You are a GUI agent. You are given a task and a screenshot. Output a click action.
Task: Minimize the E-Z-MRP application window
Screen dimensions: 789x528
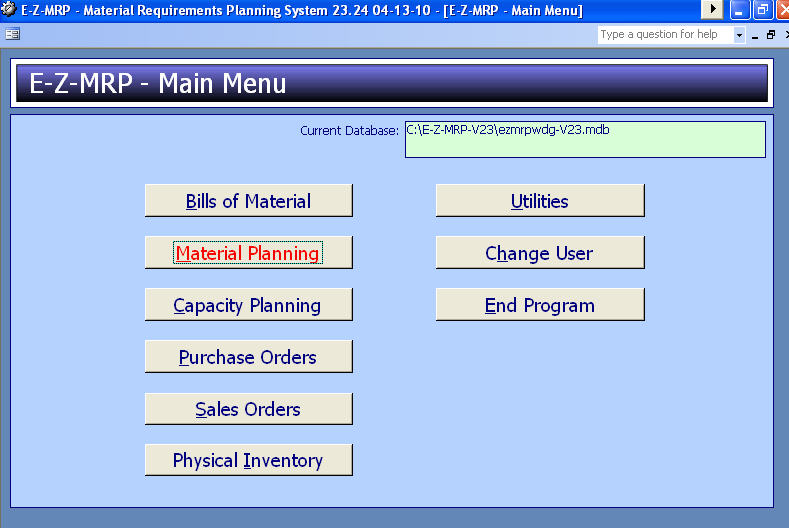[740, 10]
